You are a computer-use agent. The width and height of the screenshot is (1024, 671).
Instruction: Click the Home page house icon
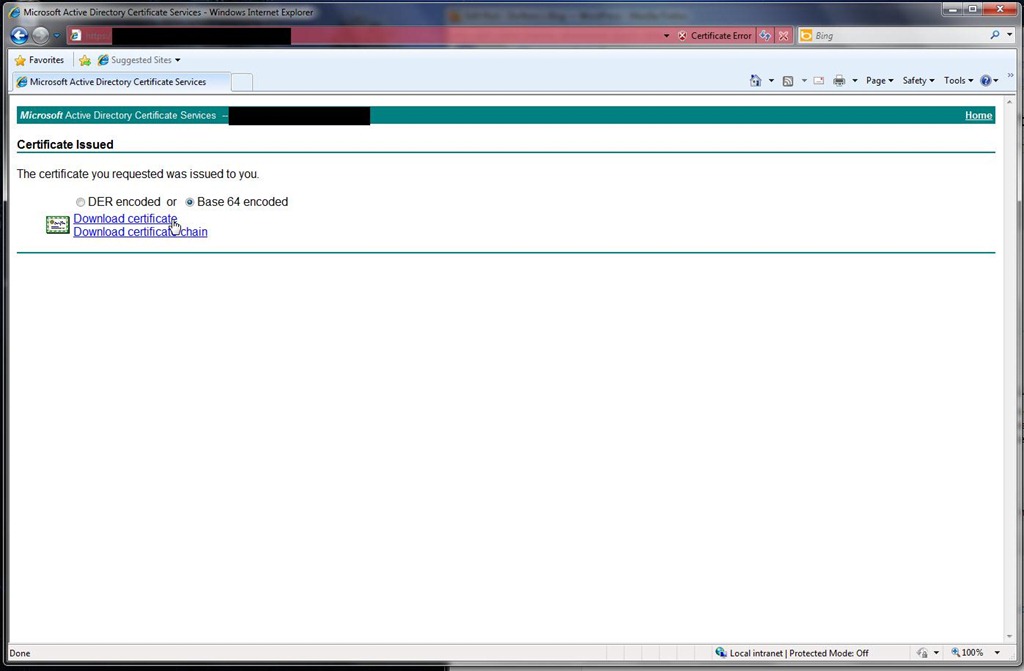tap(756, 81)
